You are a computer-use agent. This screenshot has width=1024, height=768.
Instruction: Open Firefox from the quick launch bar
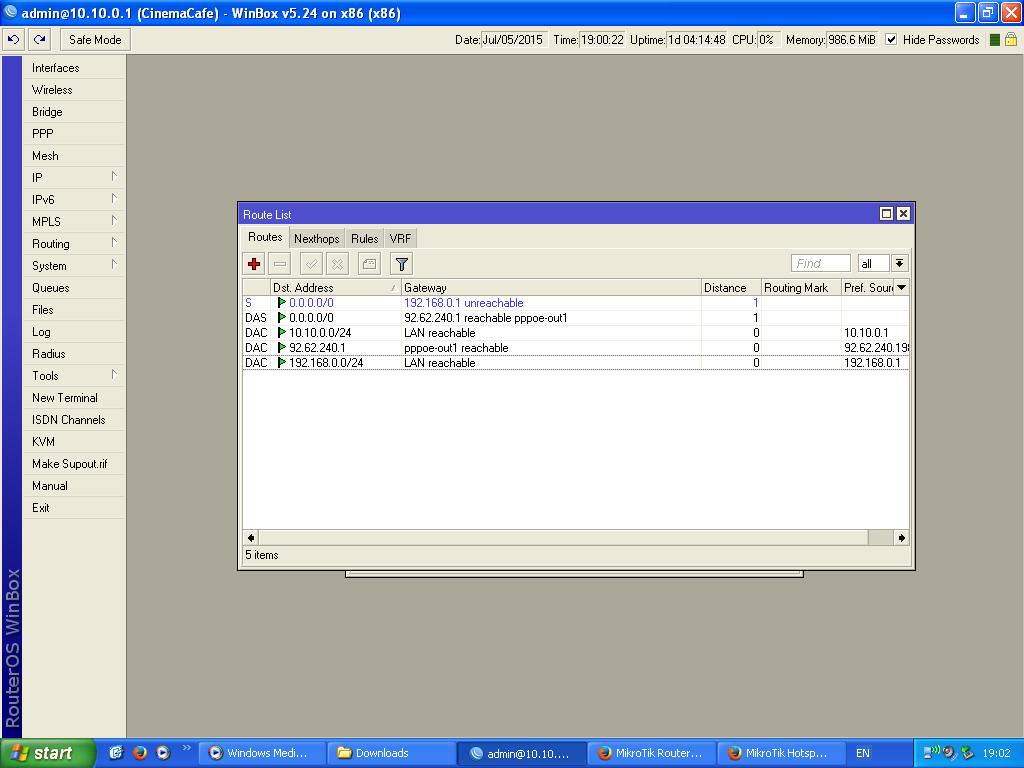coord(140,753)
